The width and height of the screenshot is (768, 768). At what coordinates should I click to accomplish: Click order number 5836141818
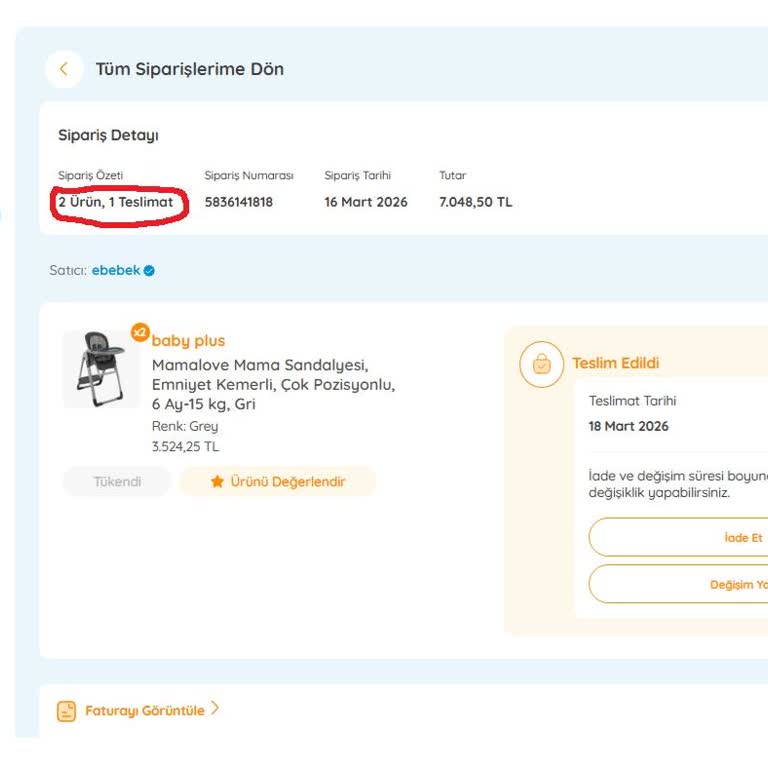coord(238,202)
